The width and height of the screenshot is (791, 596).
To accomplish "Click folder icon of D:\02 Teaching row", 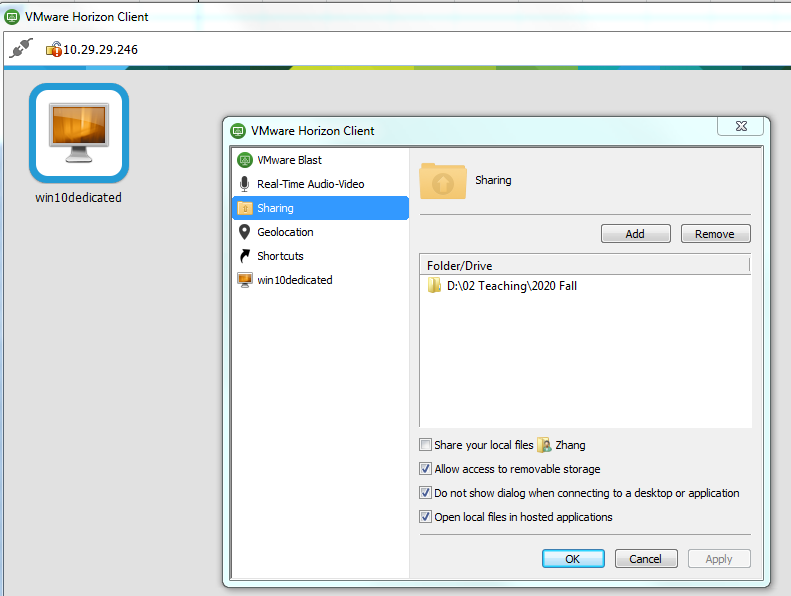I will (x=434, y=285).
